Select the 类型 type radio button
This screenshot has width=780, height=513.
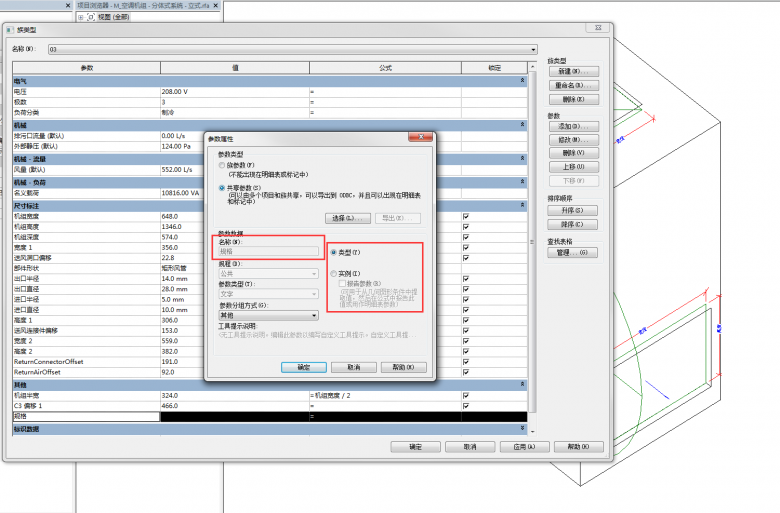pyautogui.click(x=334, y=253)
